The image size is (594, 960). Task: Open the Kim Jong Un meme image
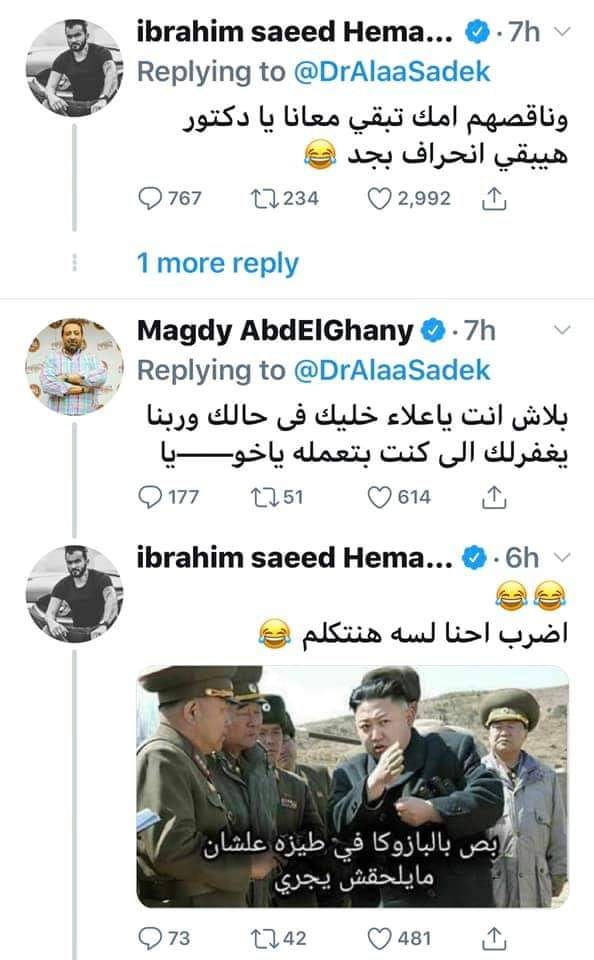pyautogui.click(x=353, y=787)
